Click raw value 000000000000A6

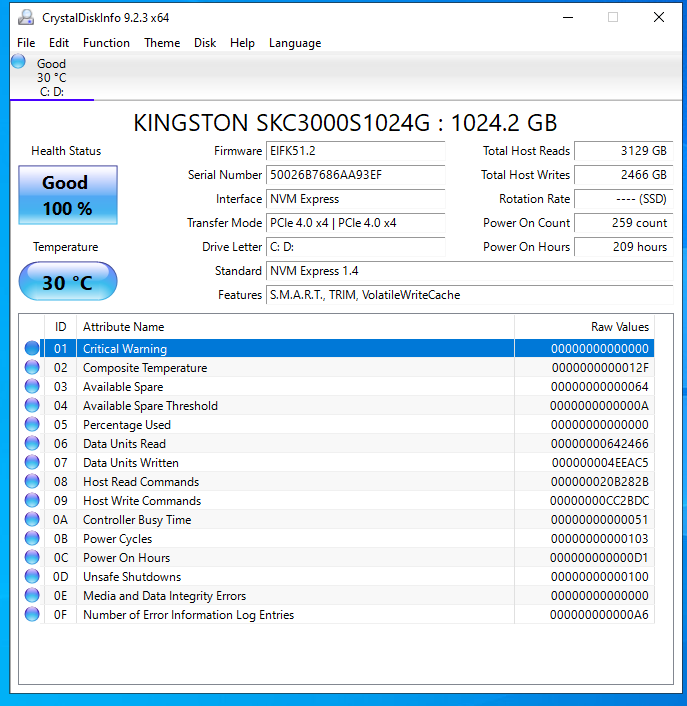click(x=599, y=615)
